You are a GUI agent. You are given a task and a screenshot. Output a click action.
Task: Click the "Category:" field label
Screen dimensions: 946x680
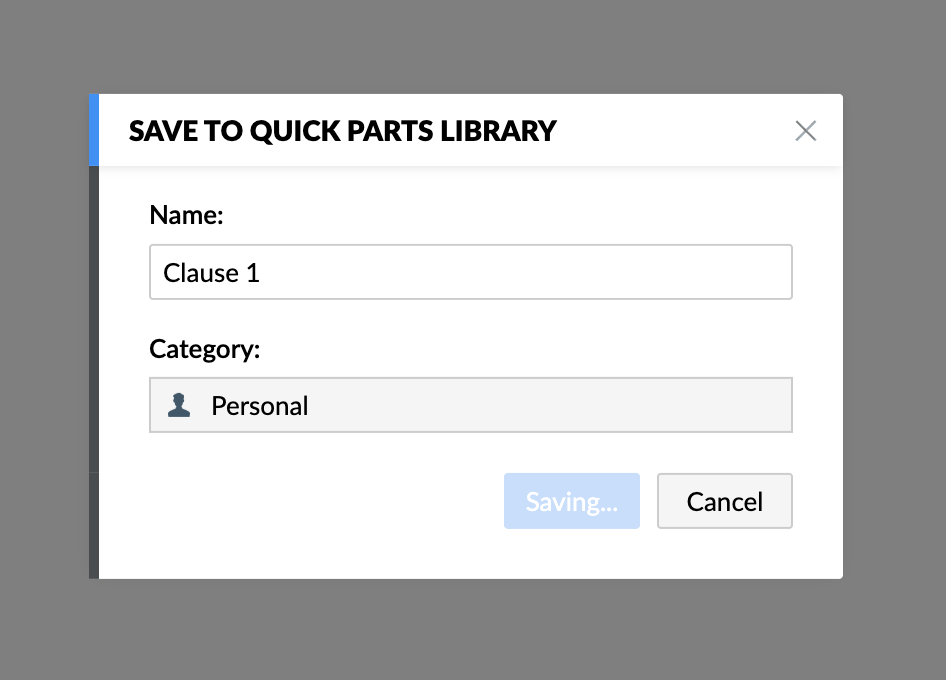point(204,349)
